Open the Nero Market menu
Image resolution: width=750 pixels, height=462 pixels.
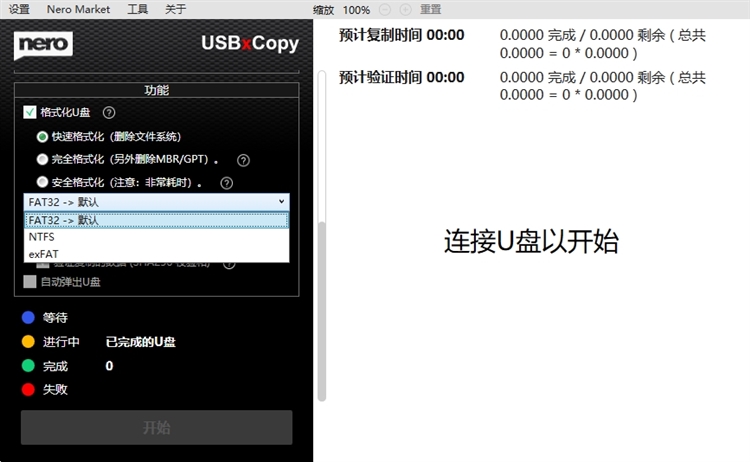tap(78, 9)
